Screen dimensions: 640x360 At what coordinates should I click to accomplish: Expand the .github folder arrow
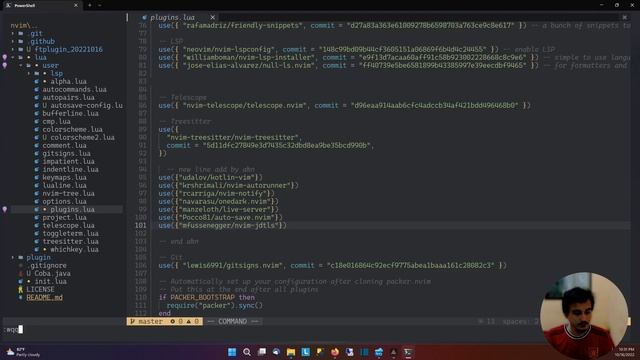(x=13, y=41)
